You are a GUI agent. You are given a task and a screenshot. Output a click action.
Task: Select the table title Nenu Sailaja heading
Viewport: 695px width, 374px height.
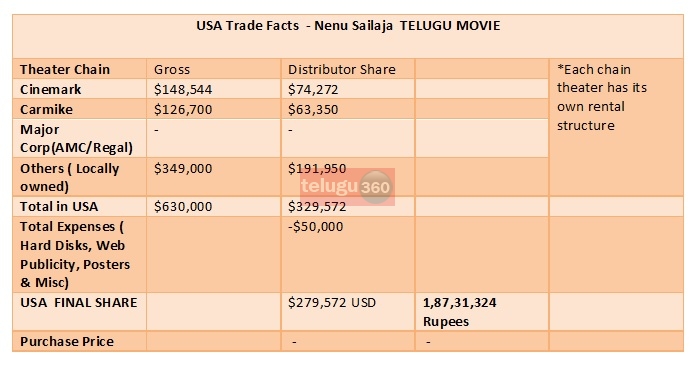pyautogui.click(x=348, y=26)
